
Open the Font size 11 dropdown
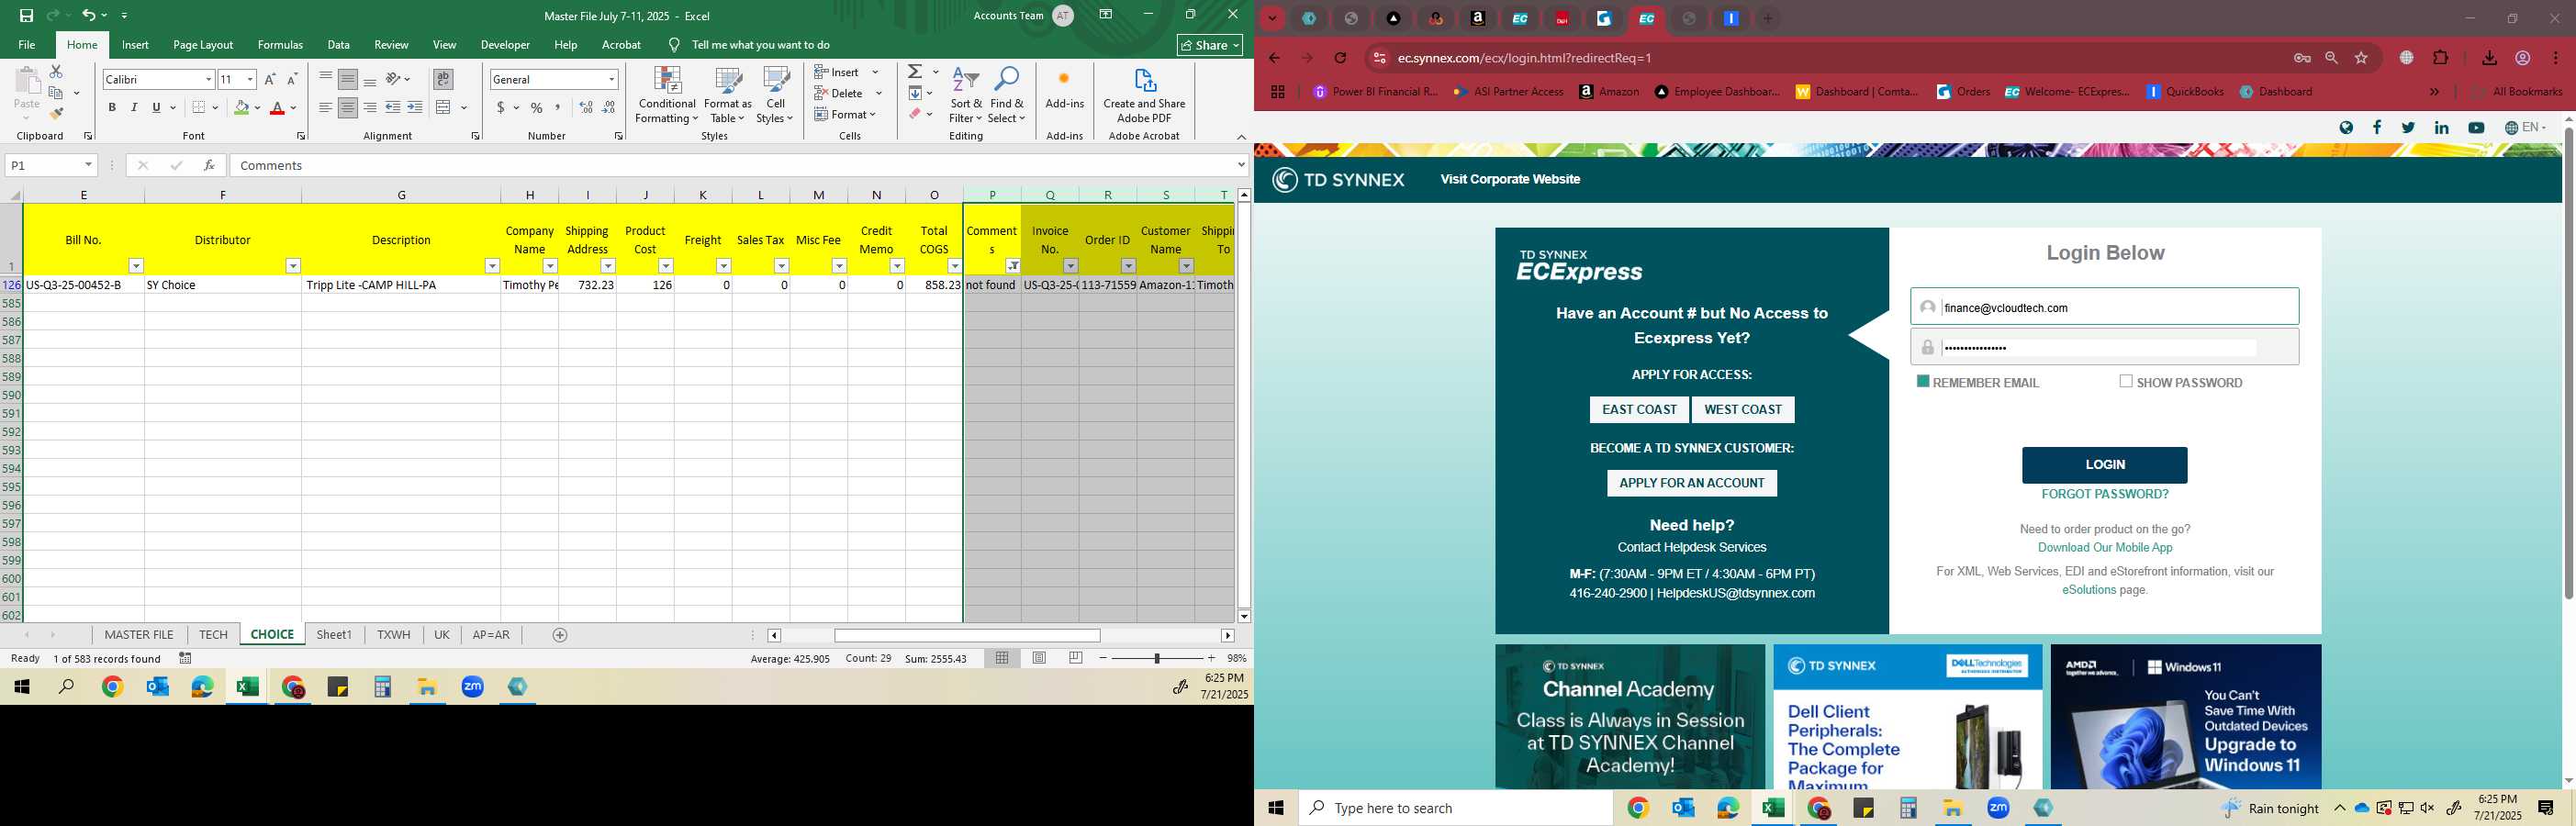pos(250,79)
